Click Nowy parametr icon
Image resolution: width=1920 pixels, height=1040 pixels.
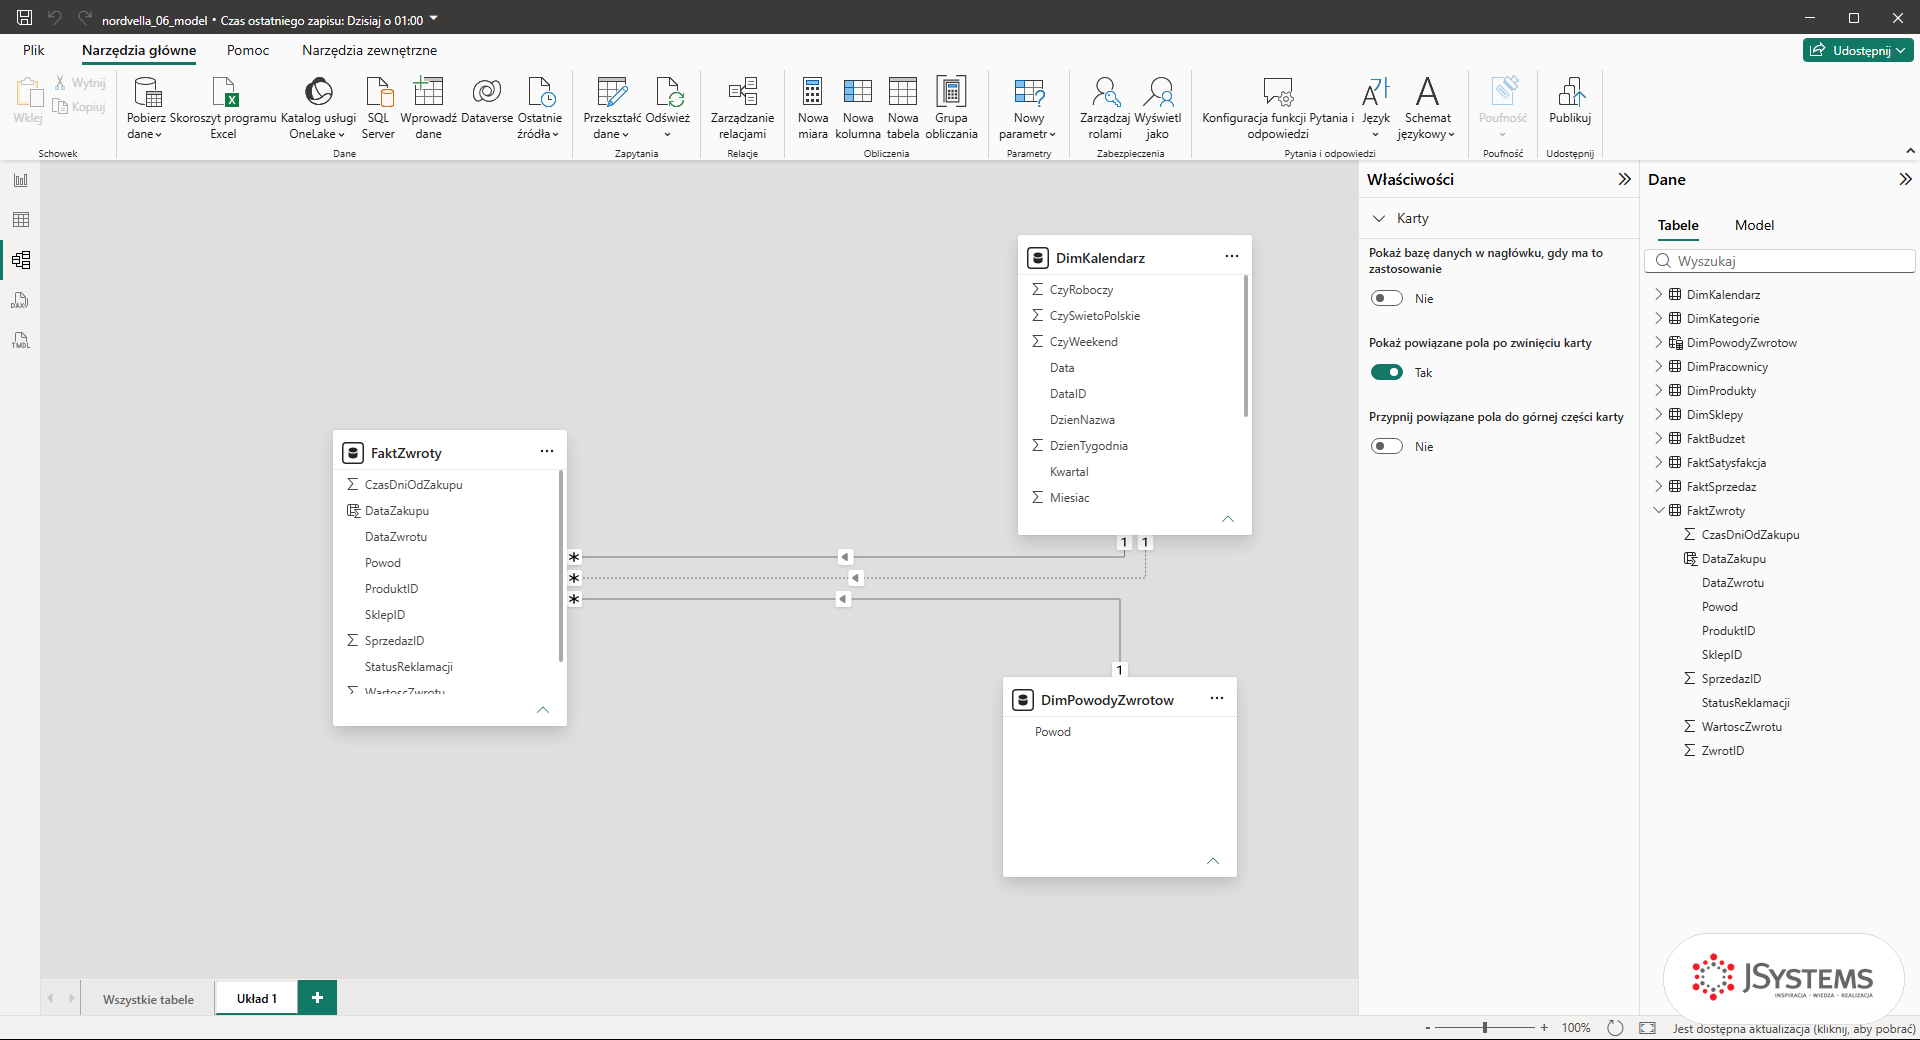(x=1028, y=92)
